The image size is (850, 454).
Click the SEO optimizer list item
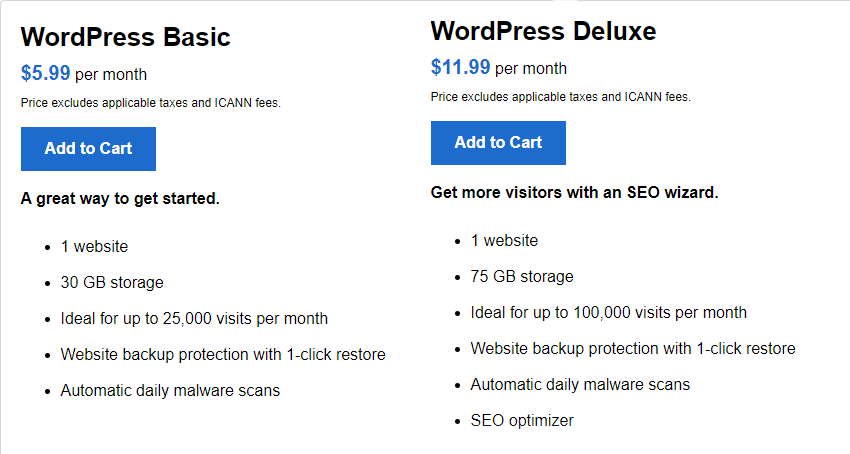522,420
